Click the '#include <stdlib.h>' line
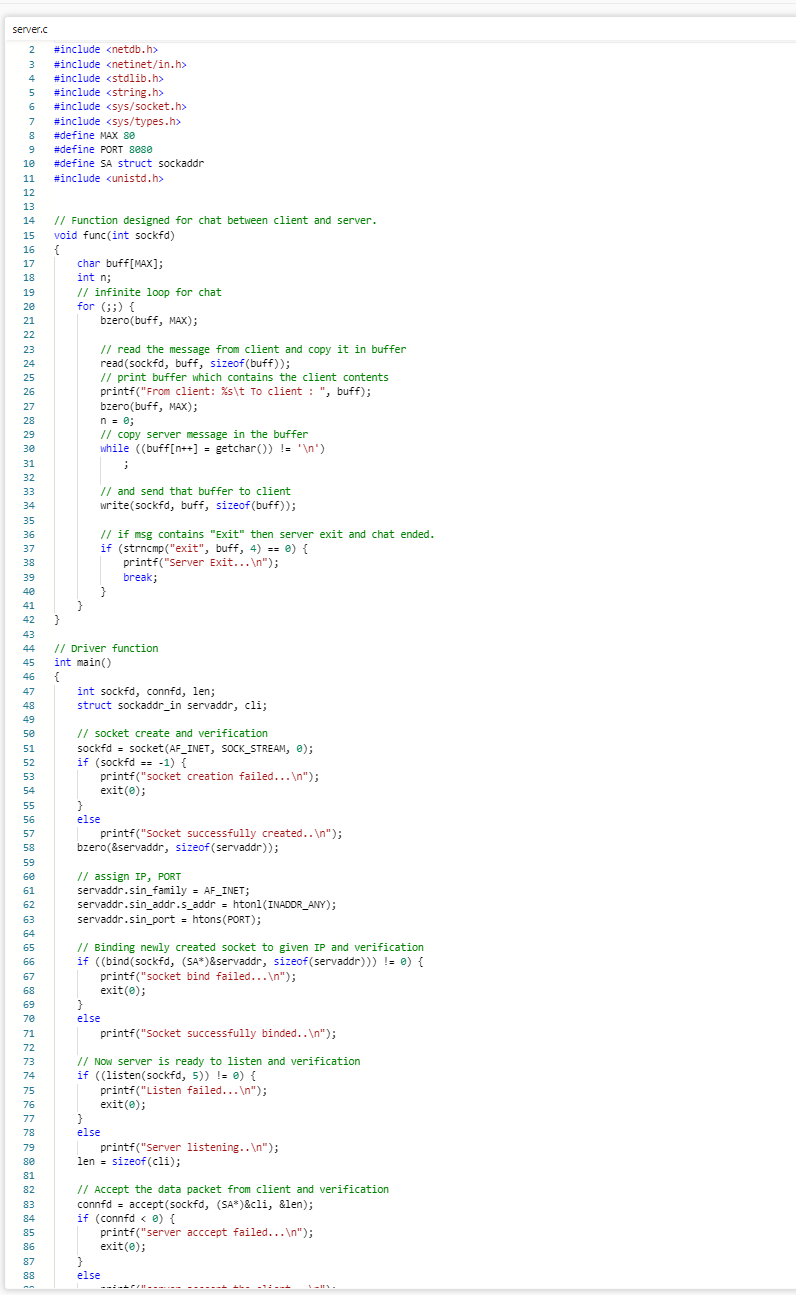The height and width of the screenshot is (1295, 796). tap(109, 78)
